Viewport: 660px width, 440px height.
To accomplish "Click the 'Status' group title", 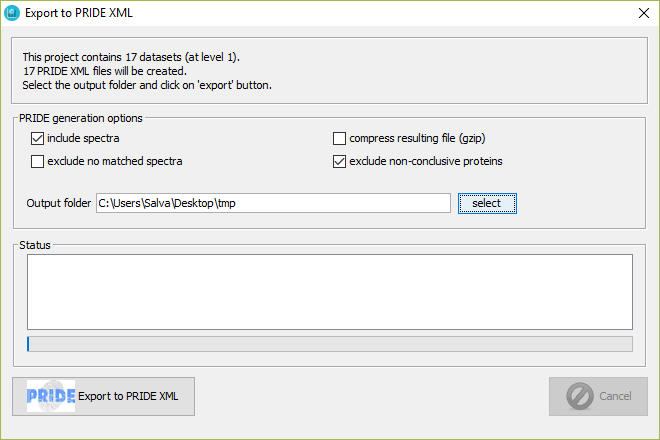I will pyautogui.click(x=35, y=245).
